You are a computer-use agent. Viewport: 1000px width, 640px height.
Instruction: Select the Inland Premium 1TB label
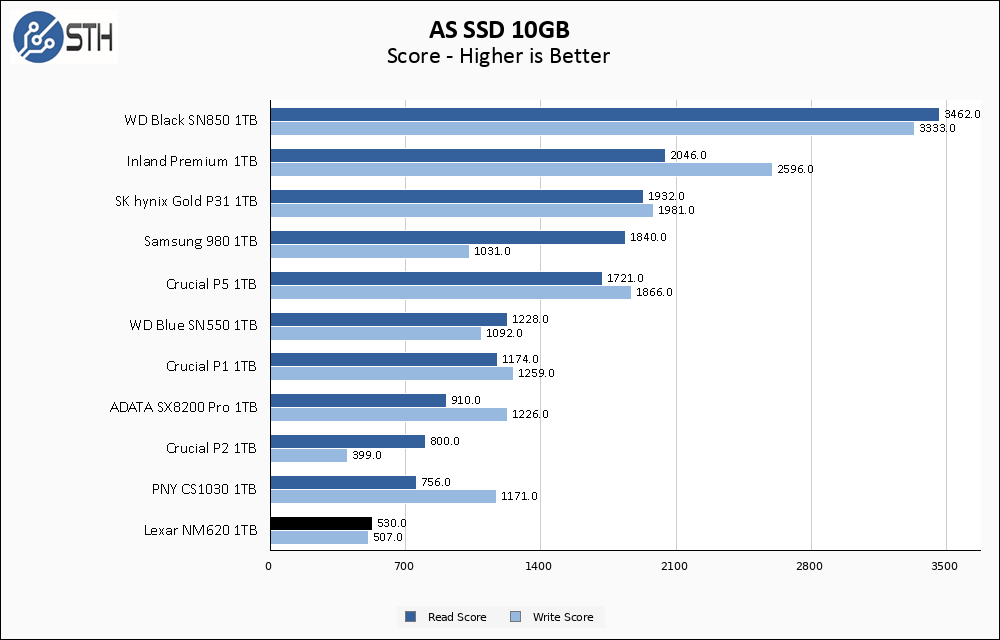[x=192, y=161]
